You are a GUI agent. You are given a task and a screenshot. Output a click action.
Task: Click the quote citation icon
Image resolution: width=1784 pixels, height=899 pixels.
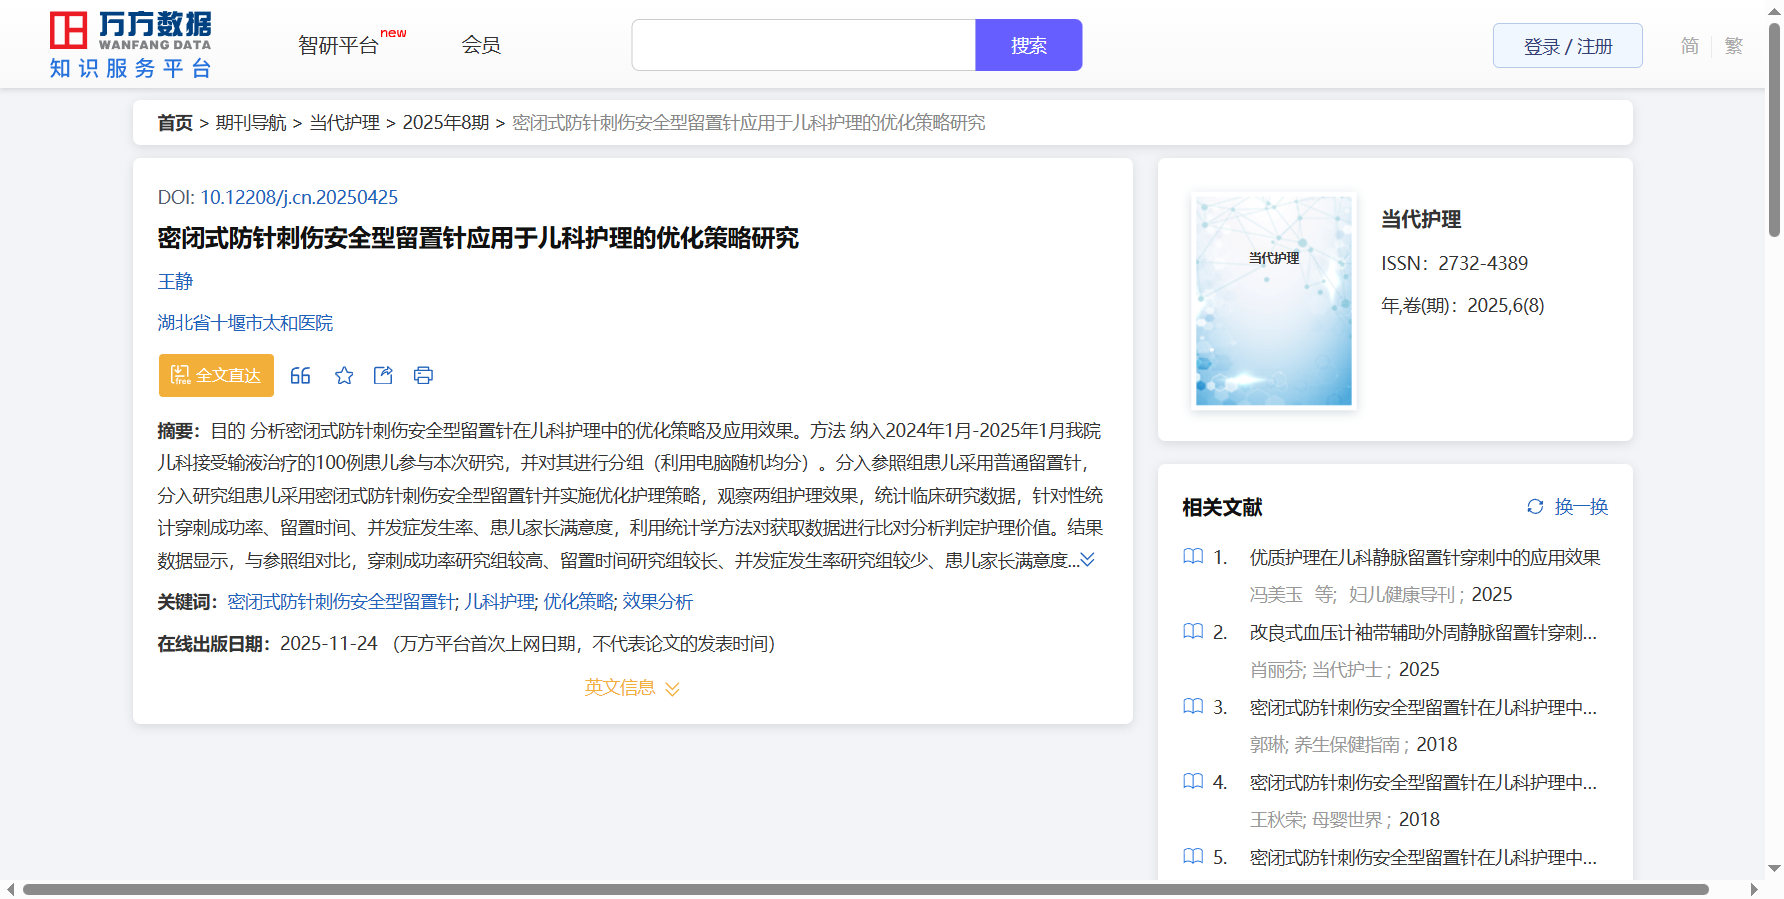[x=300, y=375]
